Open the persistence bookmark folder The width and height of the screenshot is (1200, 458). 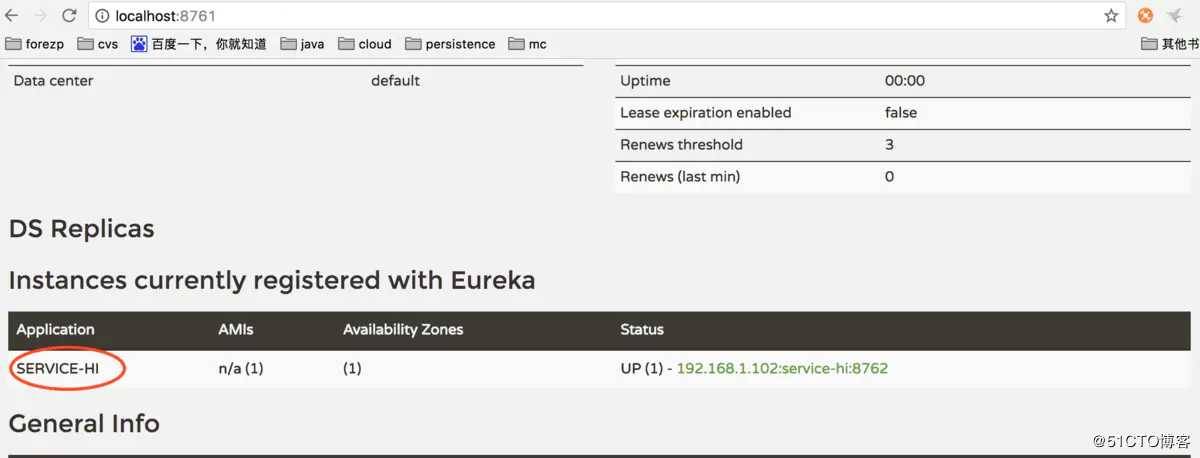(x=449, y=44)
